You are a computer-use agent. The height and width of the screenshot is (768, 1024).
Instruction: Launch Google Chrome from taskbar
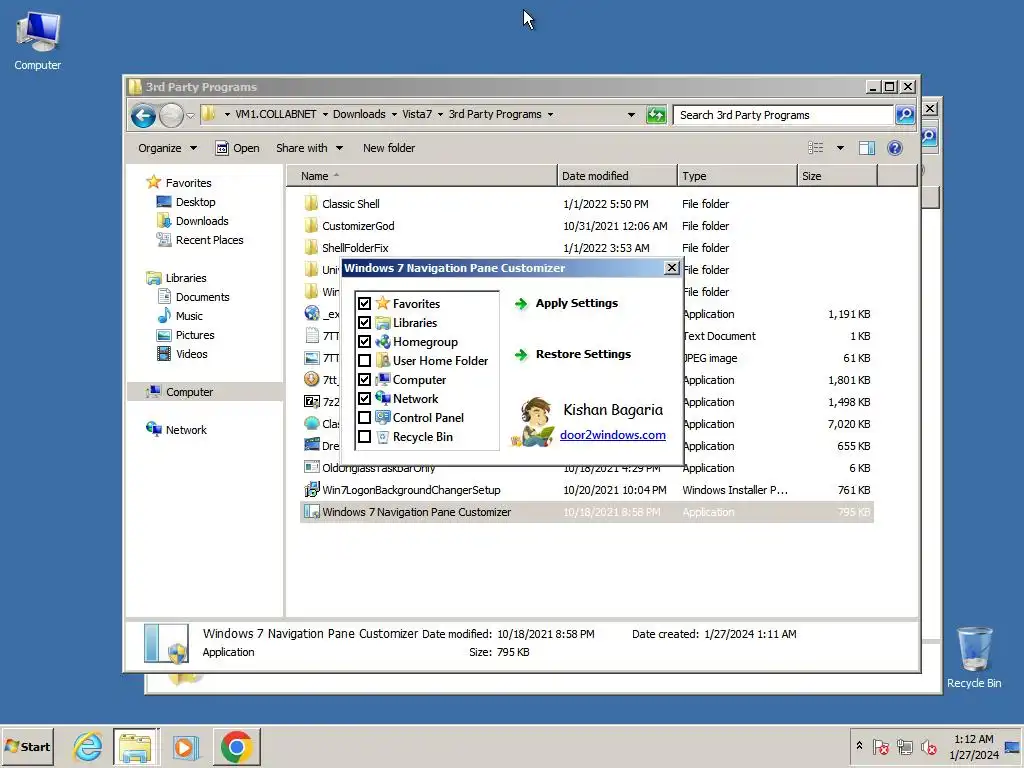click(x=236, y=746)
